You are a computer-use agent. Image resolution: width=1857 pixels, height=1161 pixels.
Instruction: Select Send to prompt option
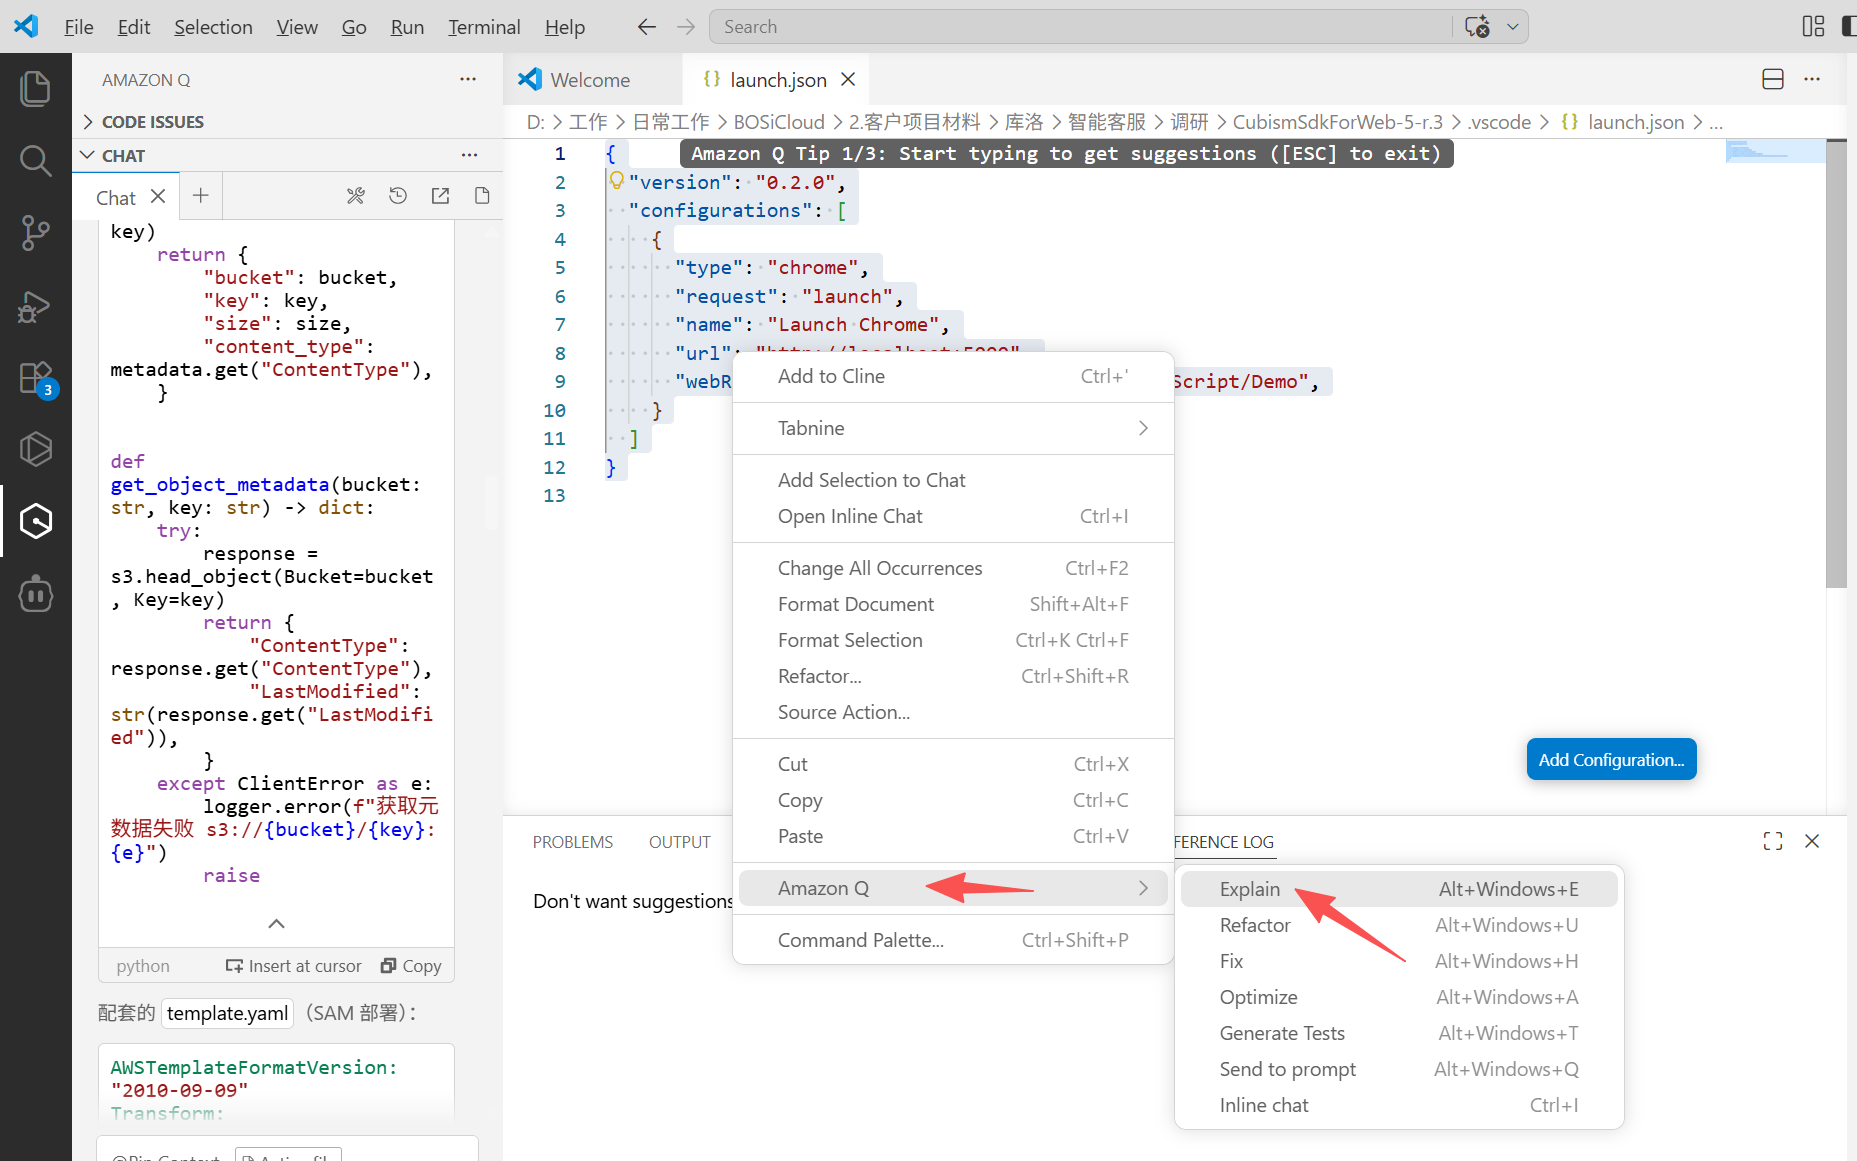(1399, 1069)
